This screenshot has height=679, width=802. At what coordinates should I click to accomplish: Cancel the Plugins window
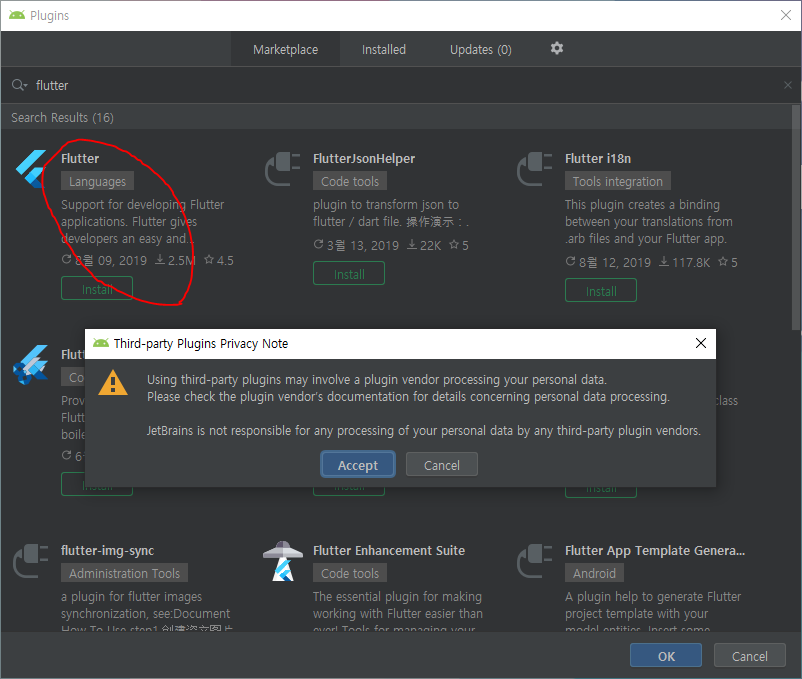pos(750,655)
